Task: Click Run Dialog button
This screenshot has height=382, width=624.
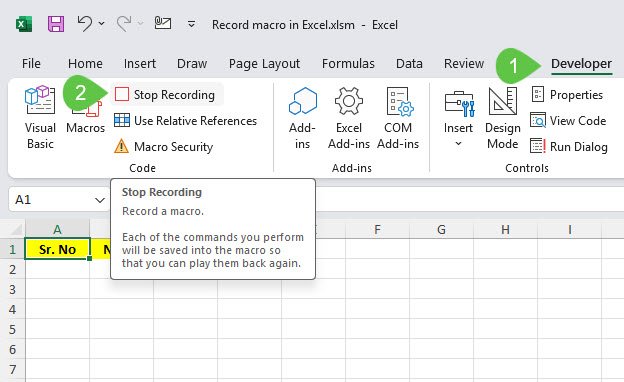Action: [569, 146]
